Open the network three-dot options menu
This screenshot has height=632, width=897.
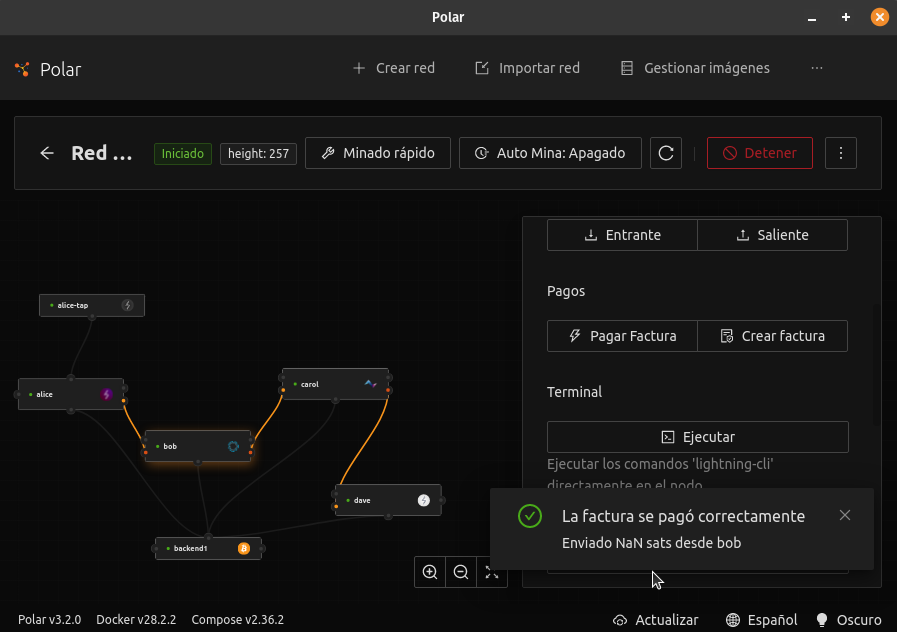841,153
